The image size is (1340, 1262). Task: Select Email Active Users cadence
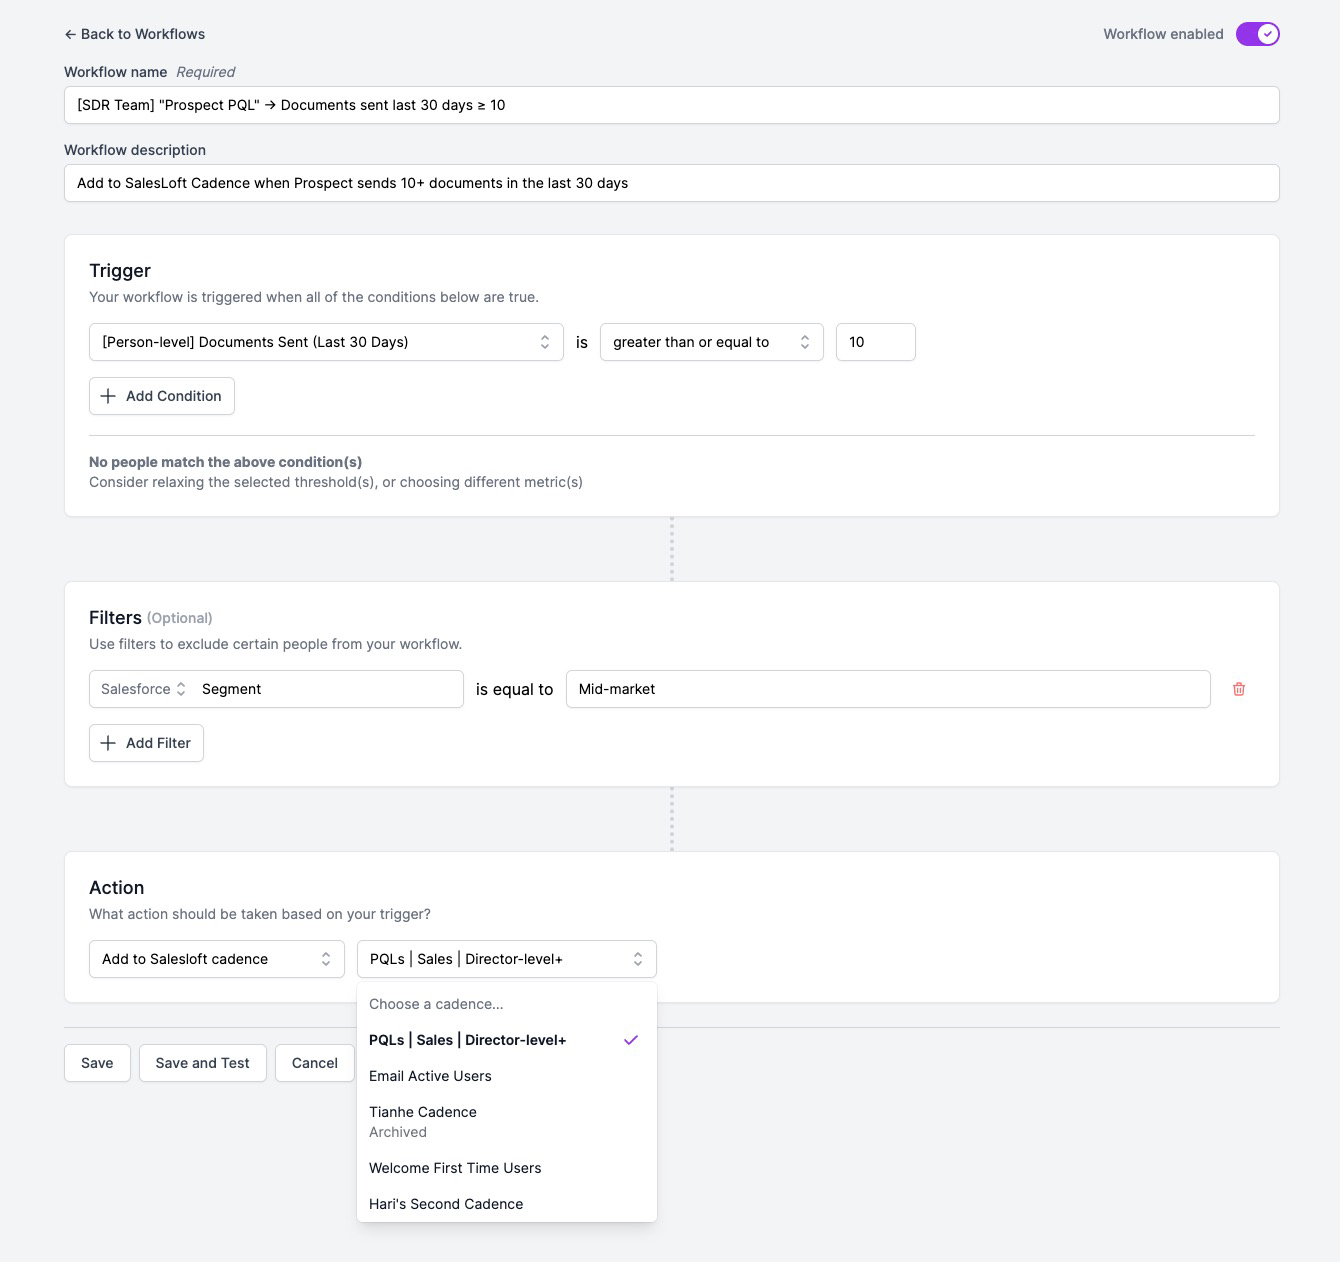tap(430, 1076)
